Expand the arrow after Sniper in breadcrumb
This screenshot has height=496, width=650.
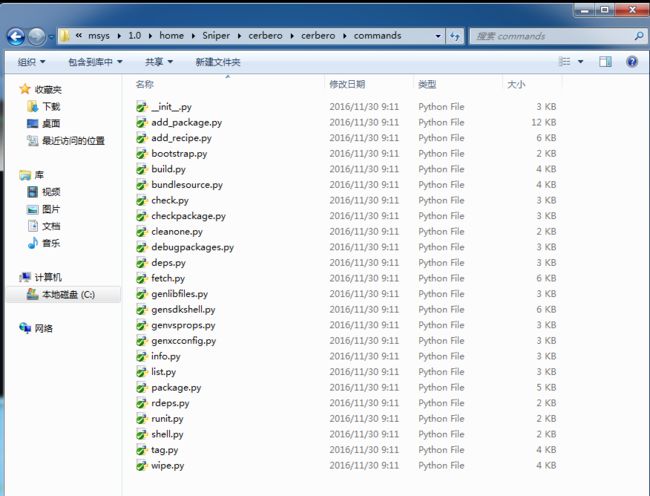click(x=239, y=36)
